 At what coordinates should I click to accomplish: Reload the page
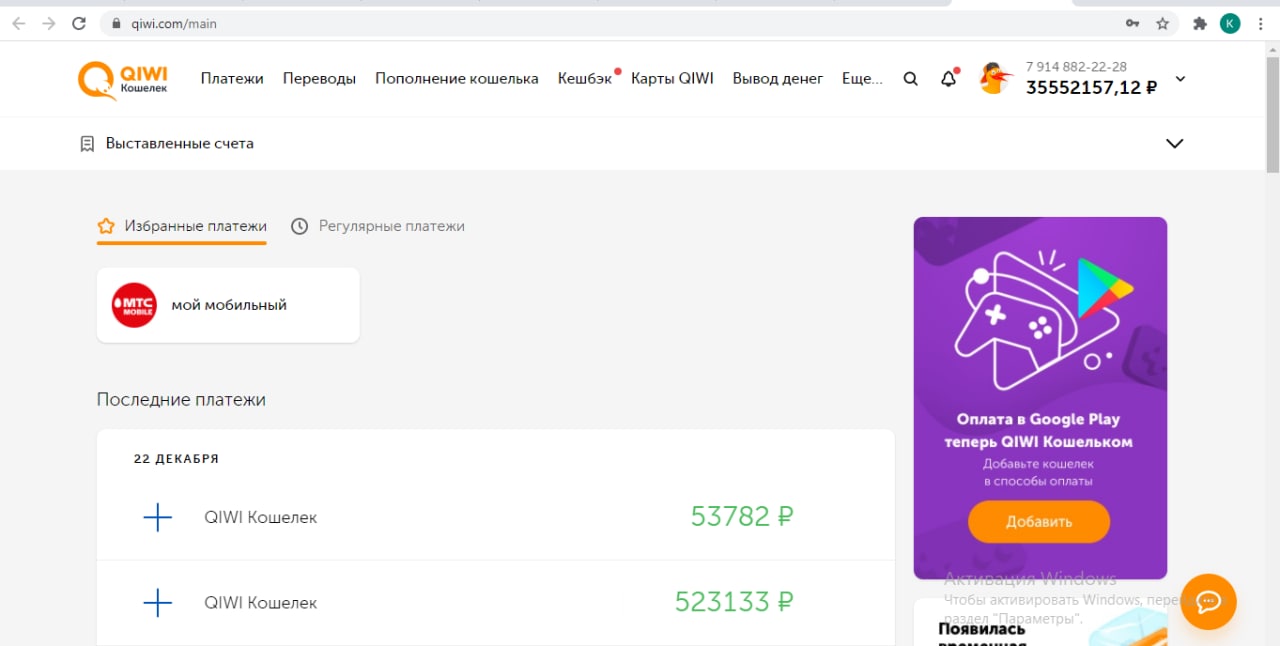(x=79, y=23)
